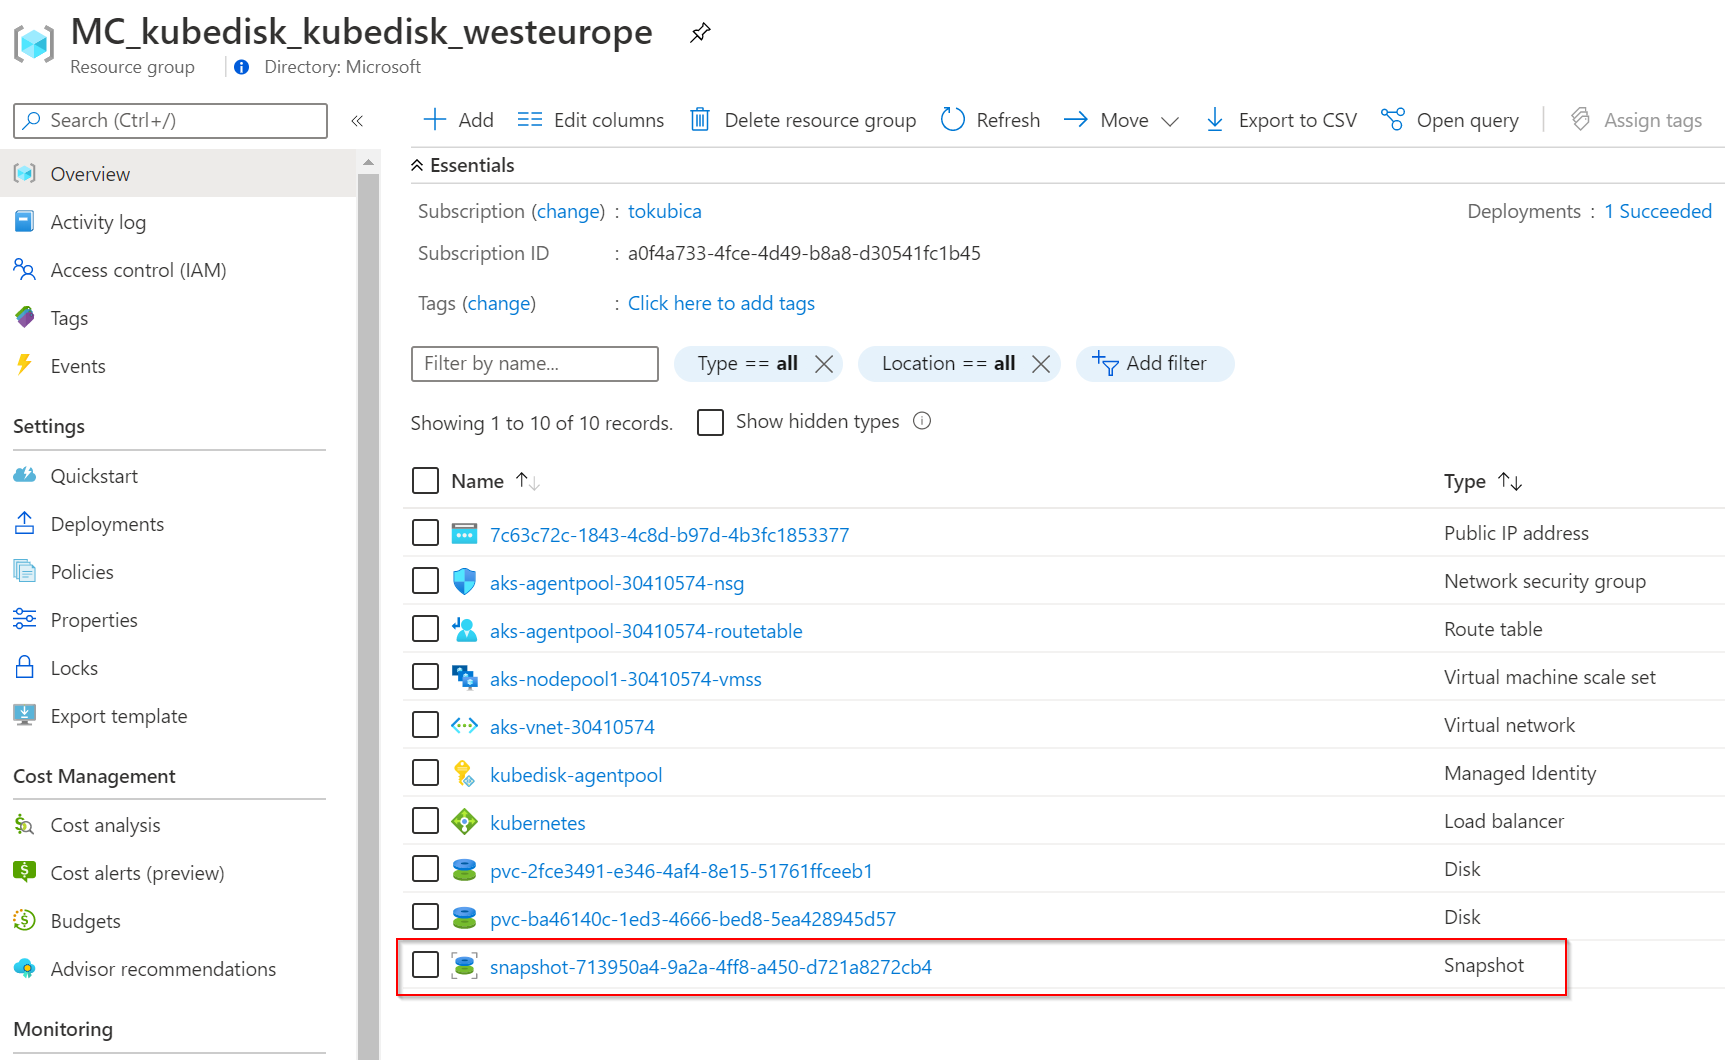Screen dimensions: 1725x1060
Task: Sort resources by Type column
Action: pos(1509,482)
